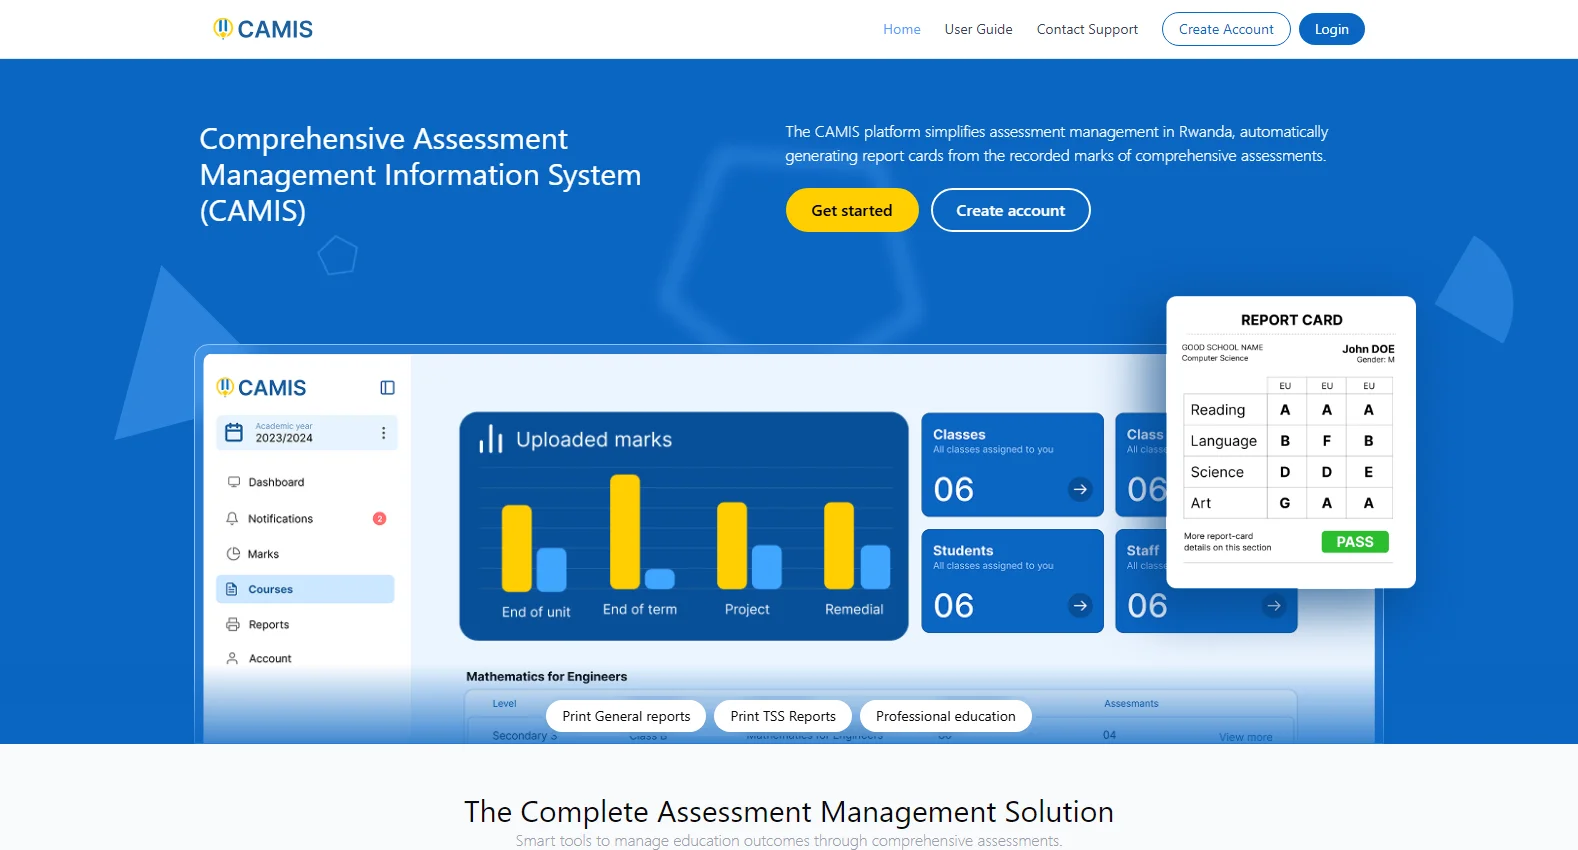Screen dimensions: 1578x850
Task: Click the Create Account header button
Action: point(1226,29)
